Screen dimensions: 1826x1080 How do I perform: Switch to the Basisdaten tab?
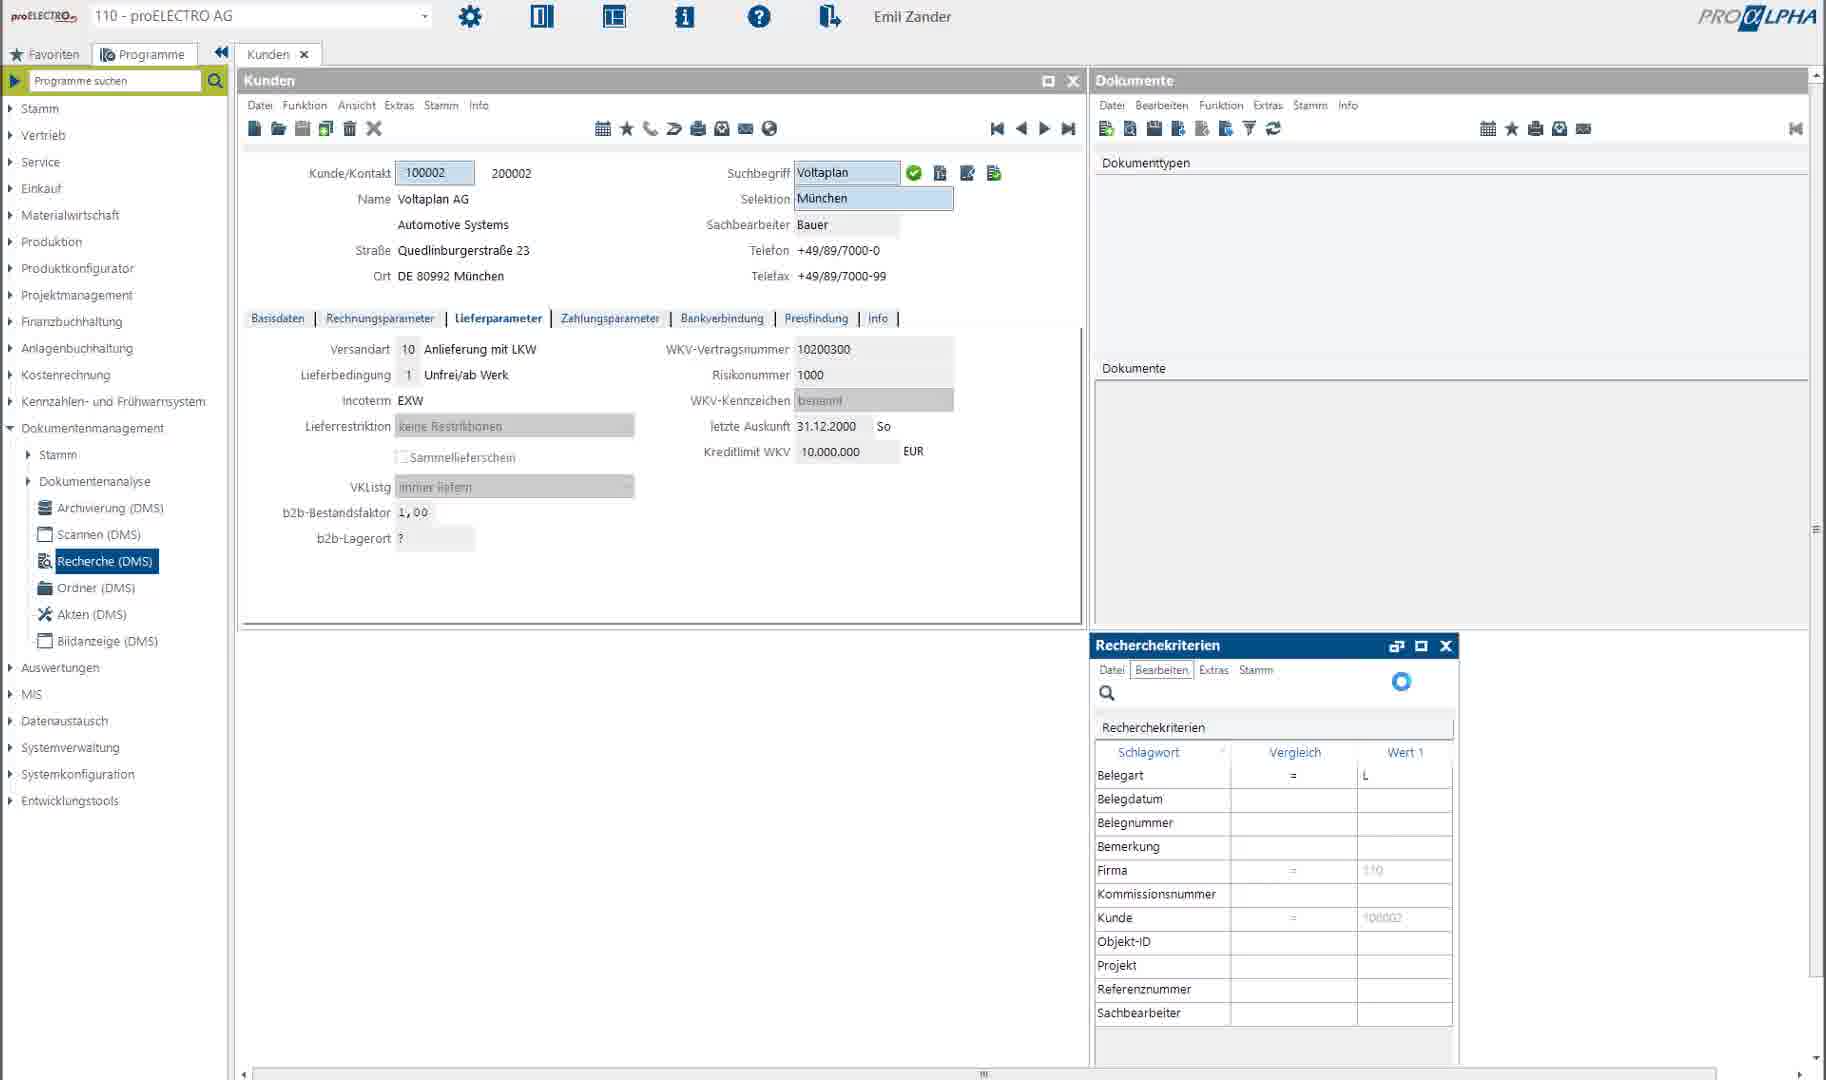278,318
